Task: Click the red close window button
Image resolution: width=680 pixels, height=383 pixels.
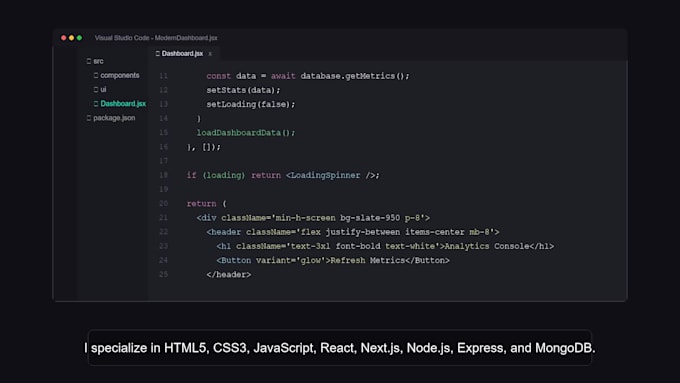Action: pyautogui.click(x=64, y=38)
